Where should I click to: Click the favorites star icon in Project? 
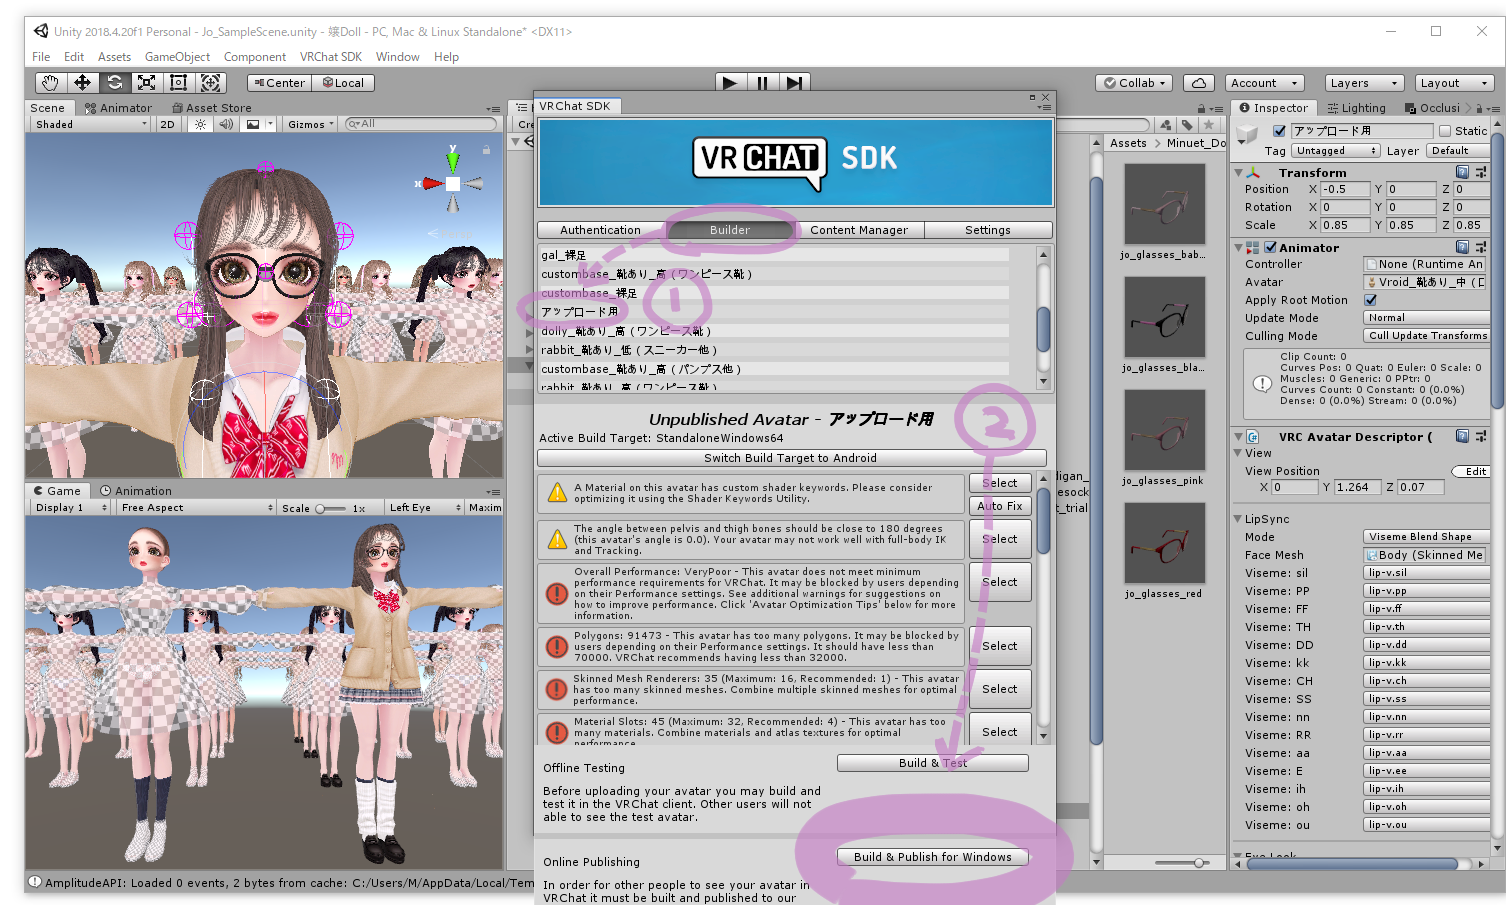pyautogui.click(x=1209, y=125)
